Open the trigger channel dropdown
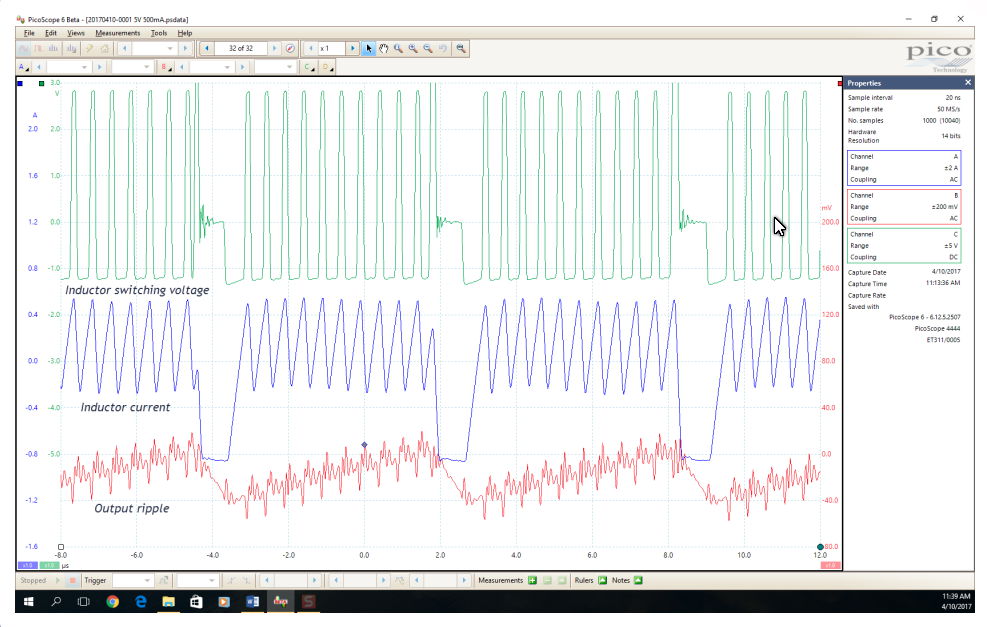 (x=196, y=580)
